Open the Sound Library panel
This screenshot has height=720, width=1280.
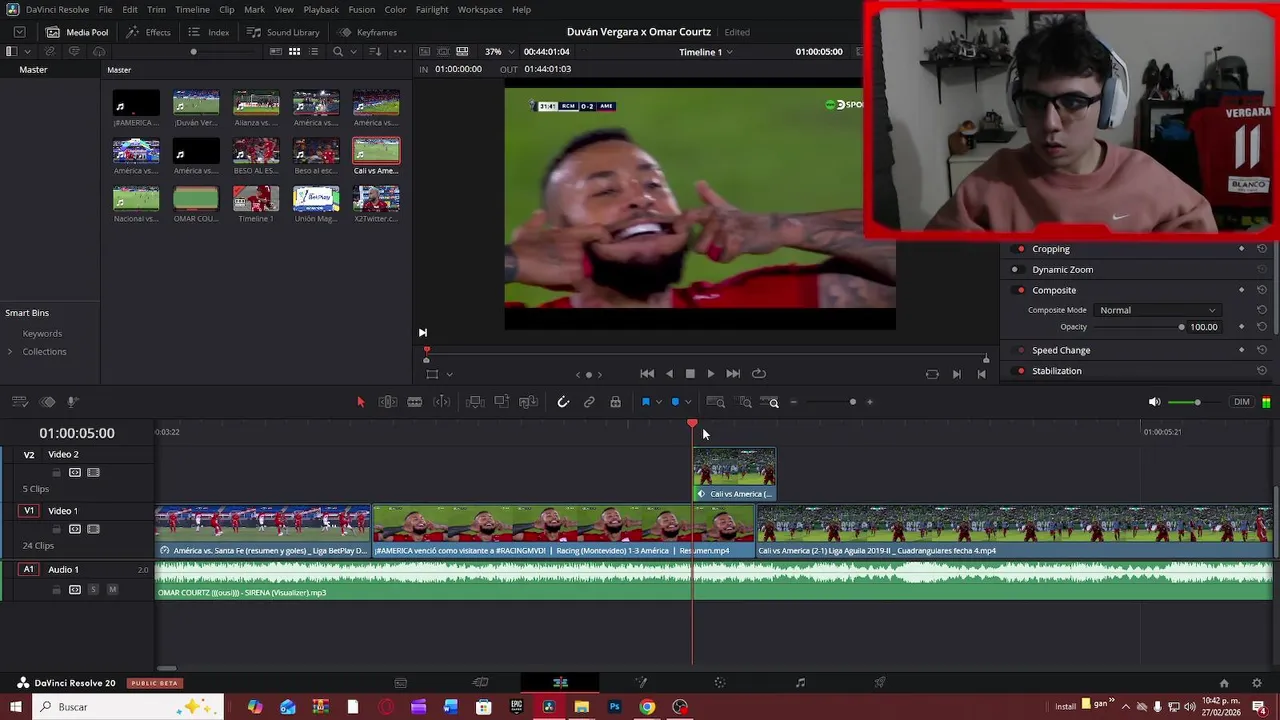click(284, 32)
